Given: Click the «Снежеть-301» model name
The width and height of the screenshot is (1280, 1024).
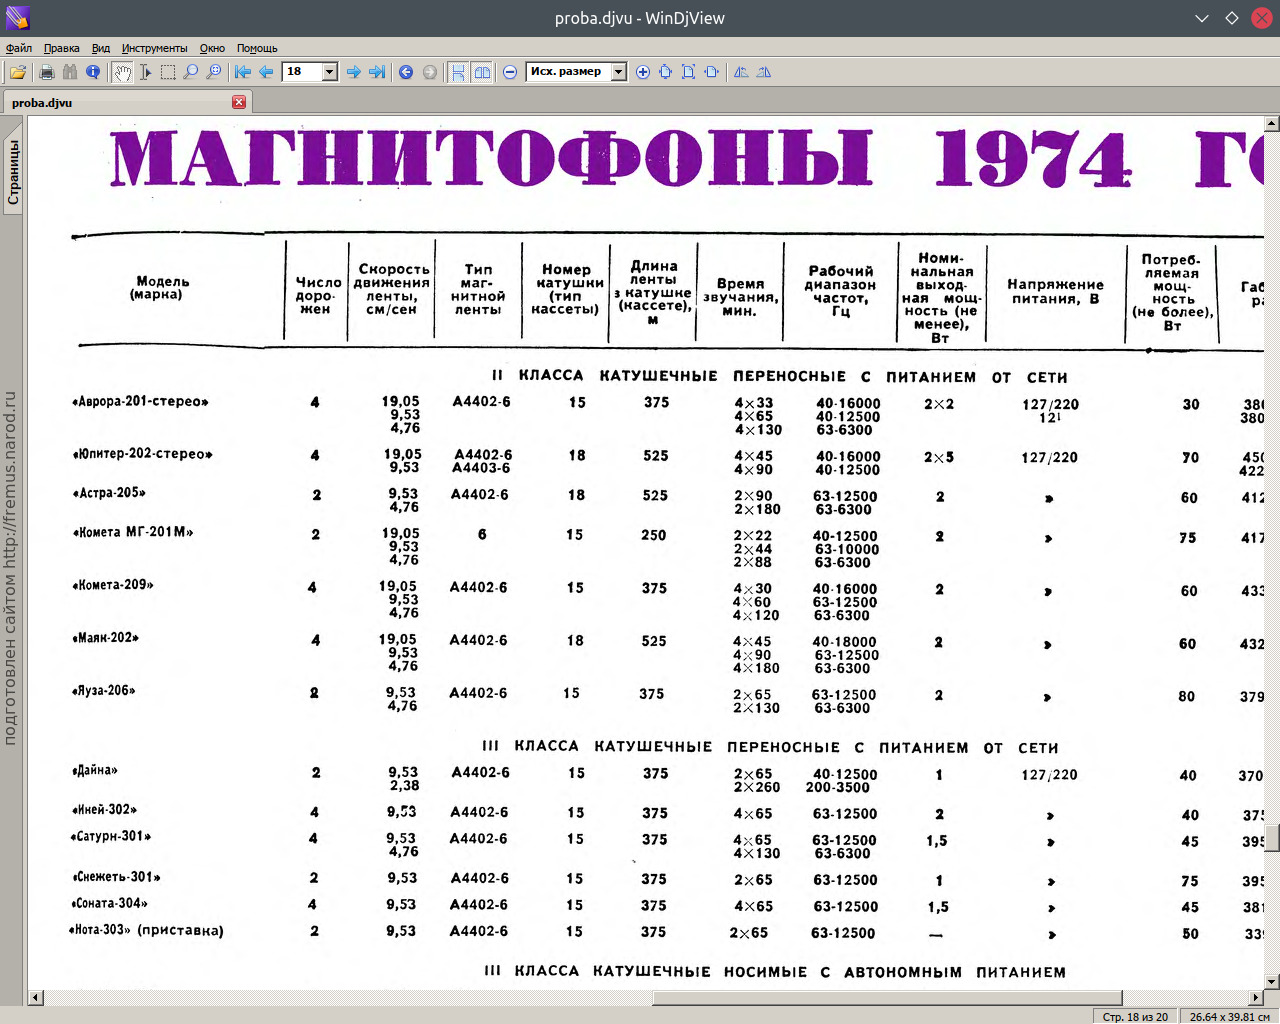Looking at the screenshot, I should [116, 877].
